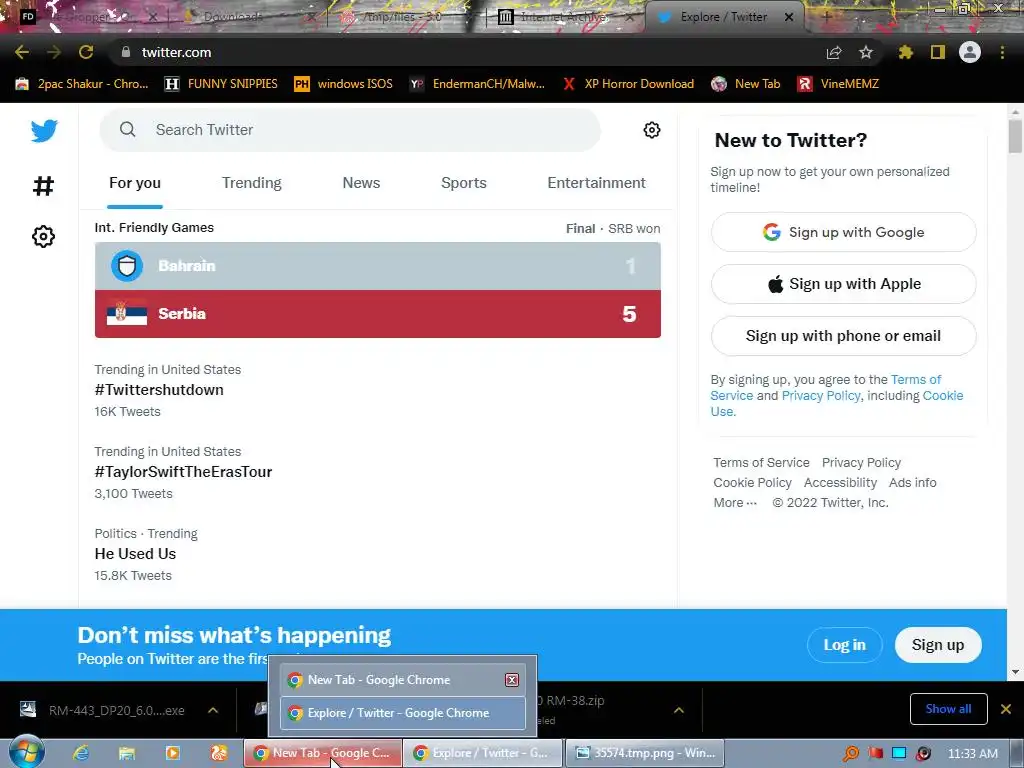Screen dimensions: 1024x768
Task: Click the padlock site info icon
Action: pyautogui.click(x=125, y=52)
